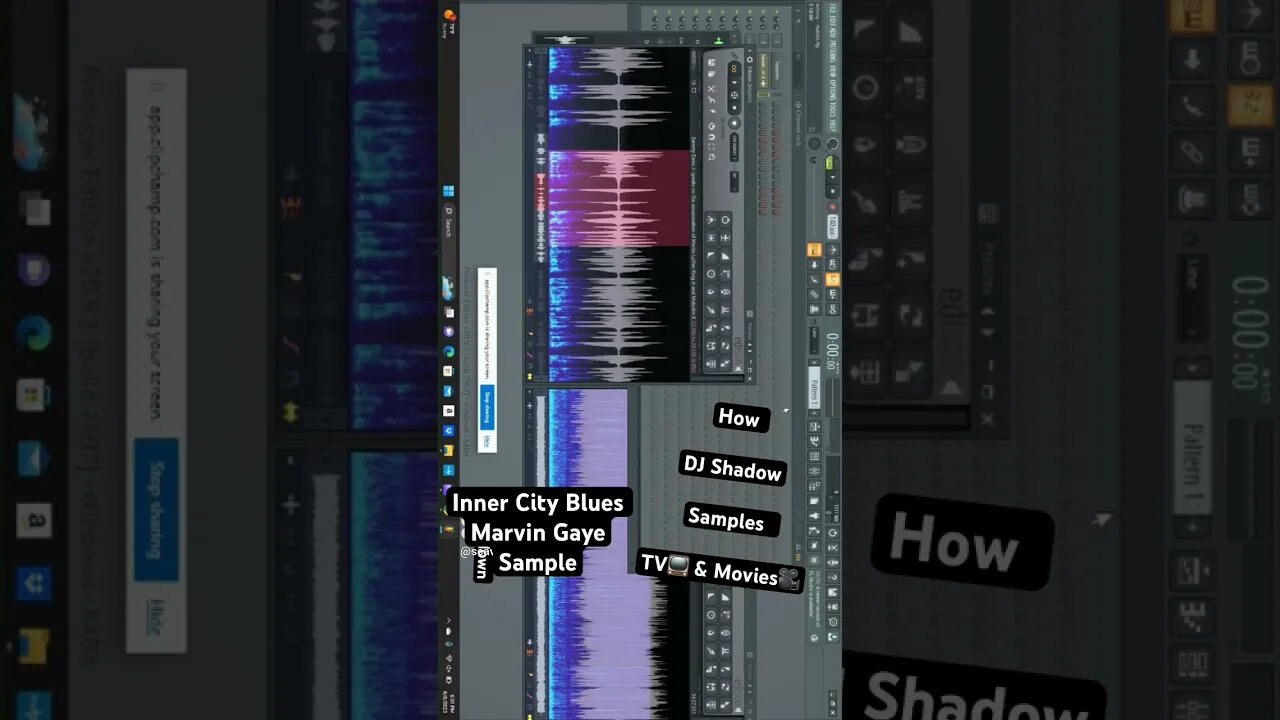Image resolution: width=1280 pixels, height=720 pixels.
Task: Click the main FL Studio stop button
Action: [832, 191]
